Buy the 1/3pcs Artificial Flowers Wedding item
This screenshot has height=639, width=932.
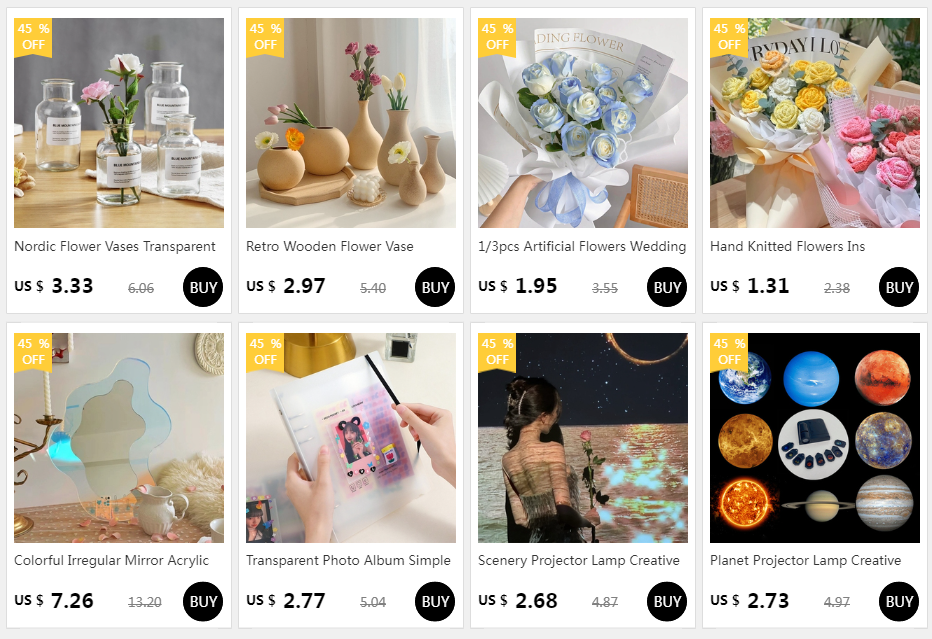coord(666,287)
